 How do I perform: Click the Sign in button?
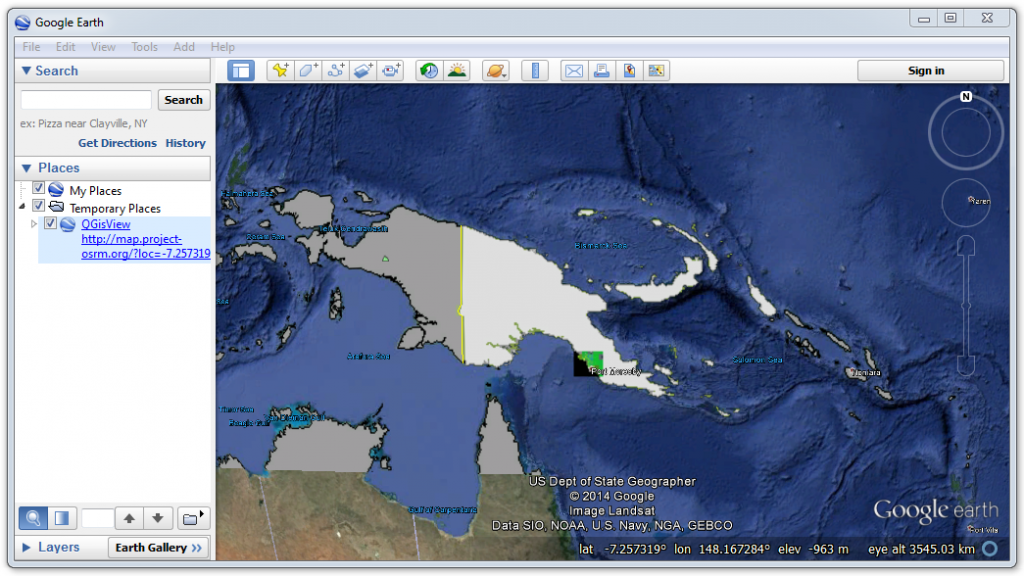(930, 71)
